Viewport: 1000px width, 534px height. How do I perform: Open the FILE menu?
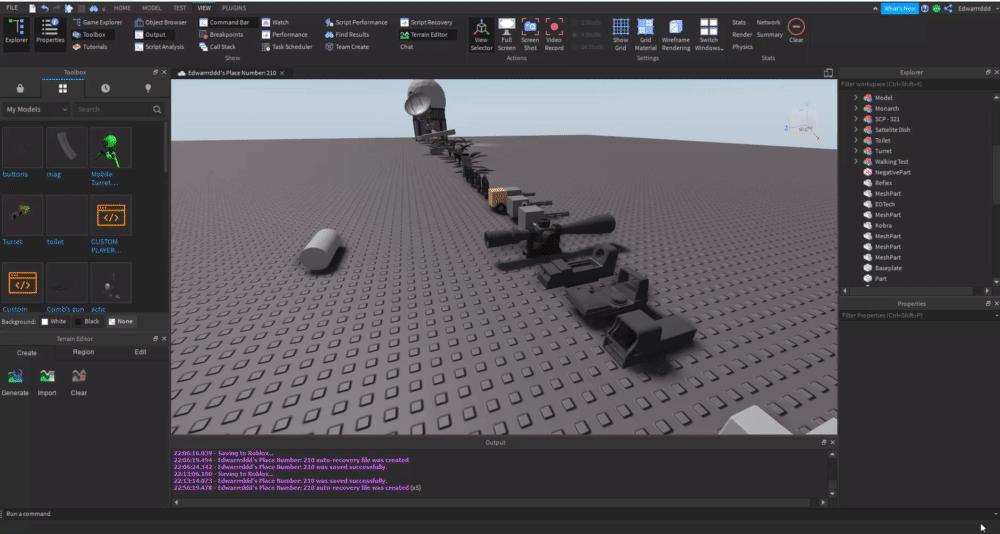coord(12,8)
